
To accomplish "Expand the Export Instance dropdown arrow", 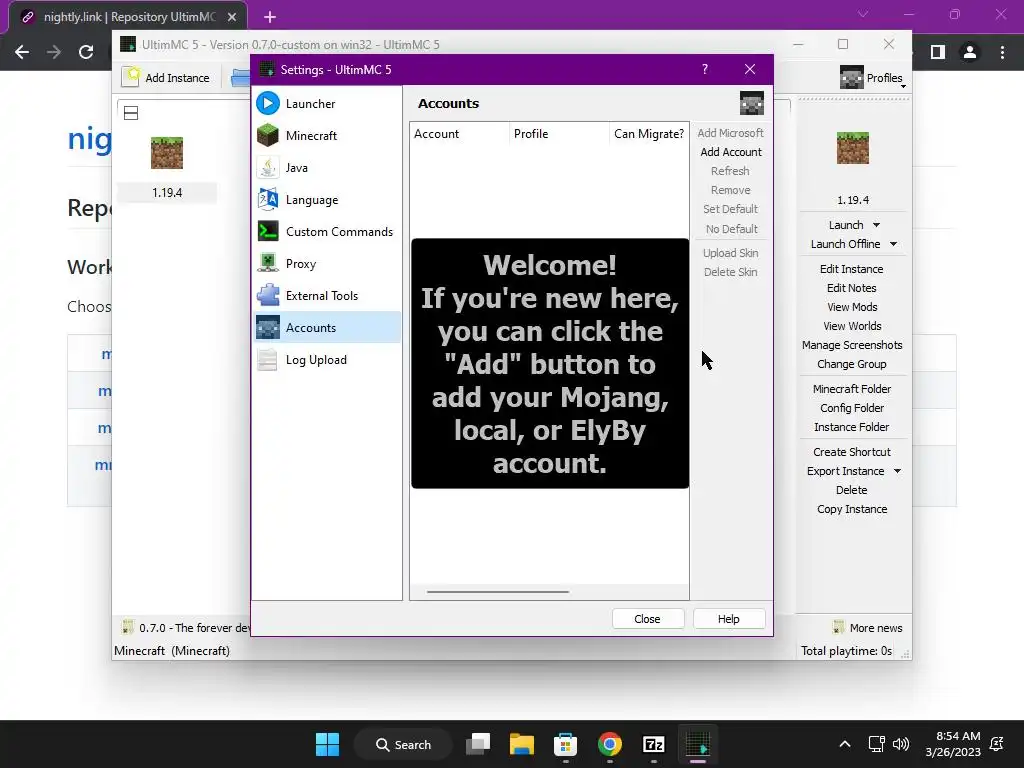I will point(897,472).
